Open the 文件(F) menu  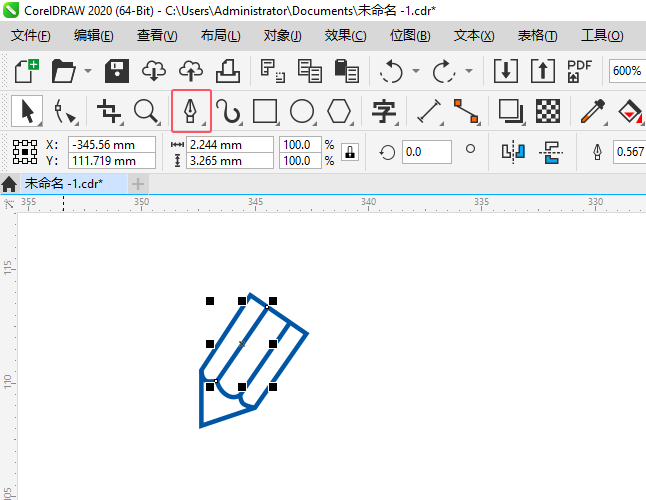pyautogui.click(x=31, y=35)
